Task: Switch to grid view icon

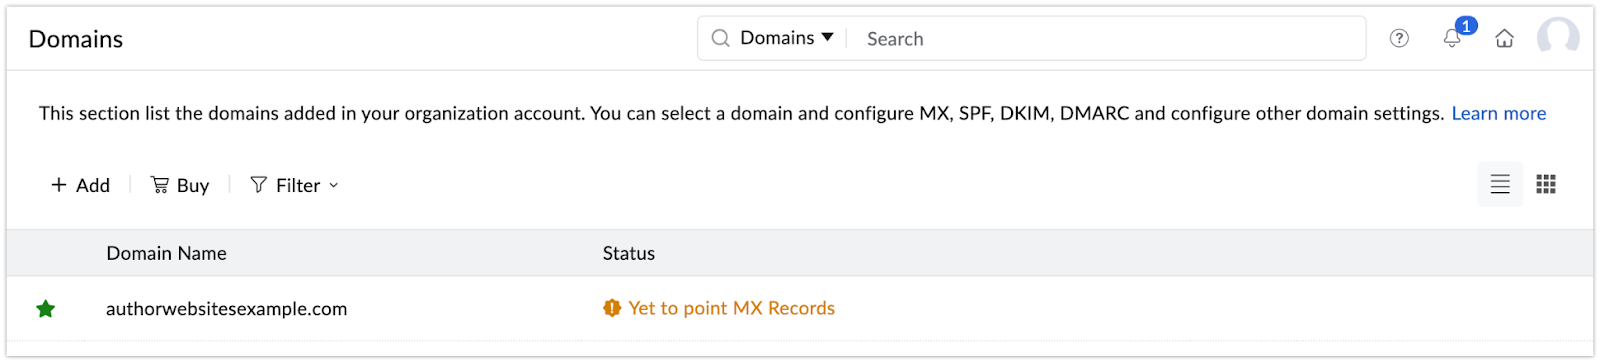Action: 1546,184
